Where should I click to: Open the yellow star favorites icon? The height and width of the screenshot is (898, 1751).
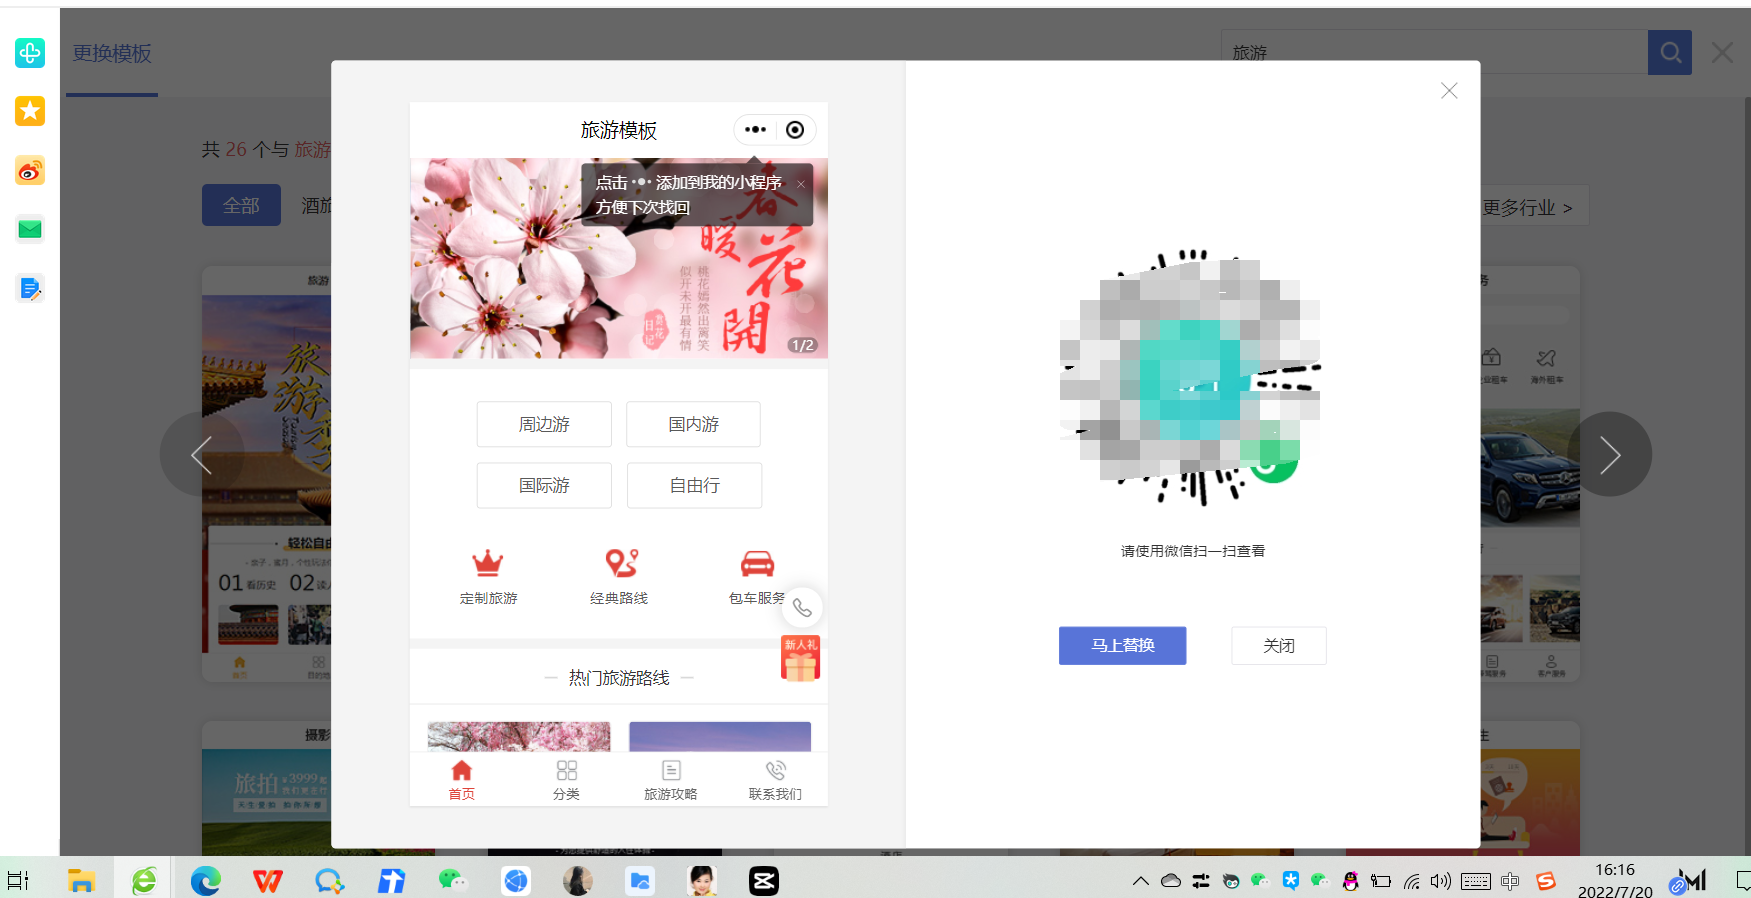pos(30,111)
